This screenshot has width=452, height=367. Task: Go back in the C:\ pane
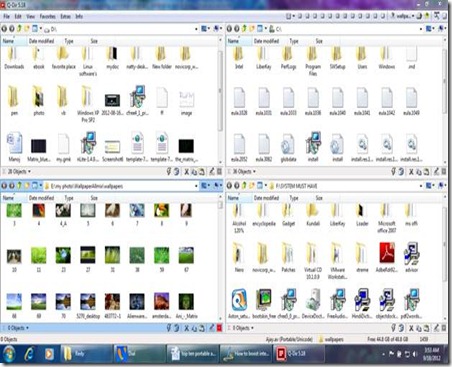(x=229, y=29)
